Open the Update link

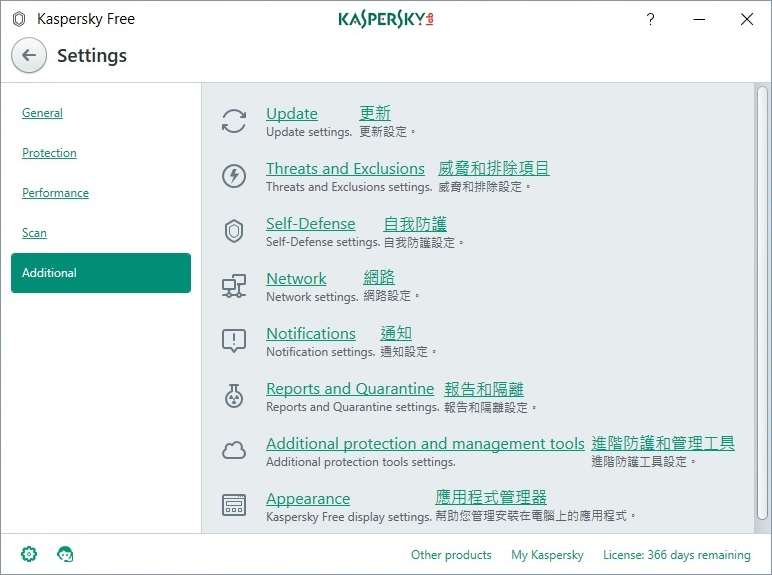coord(292,114)
